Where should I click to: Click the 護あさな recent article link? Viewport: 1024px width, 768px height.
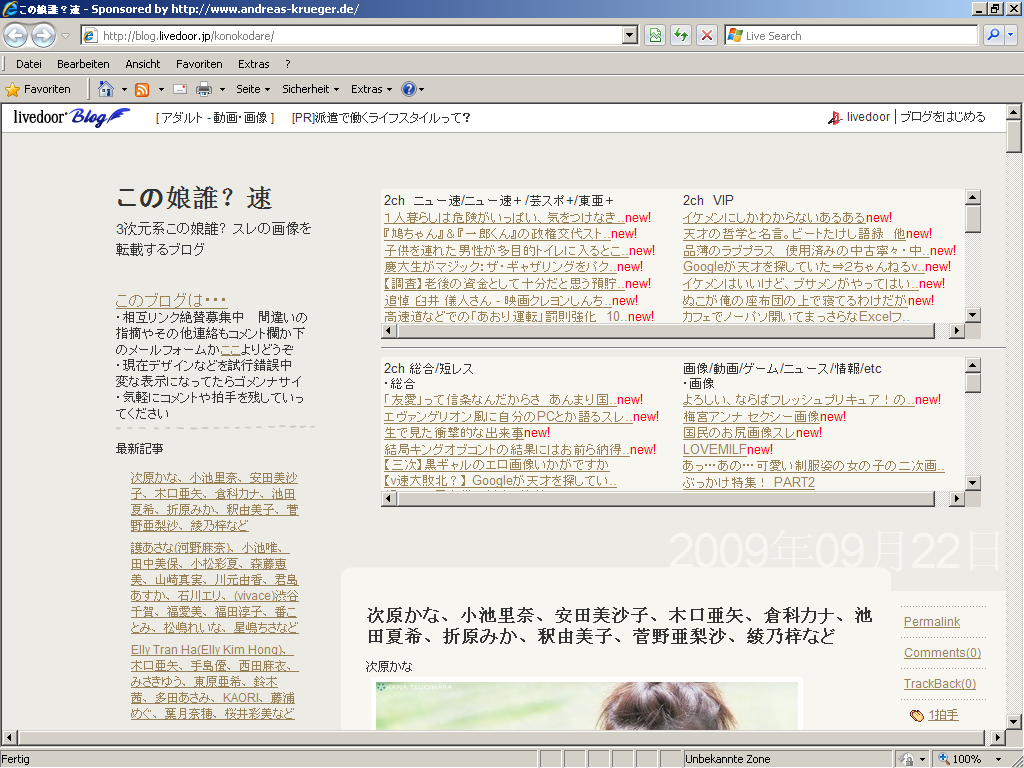[214, 588]
